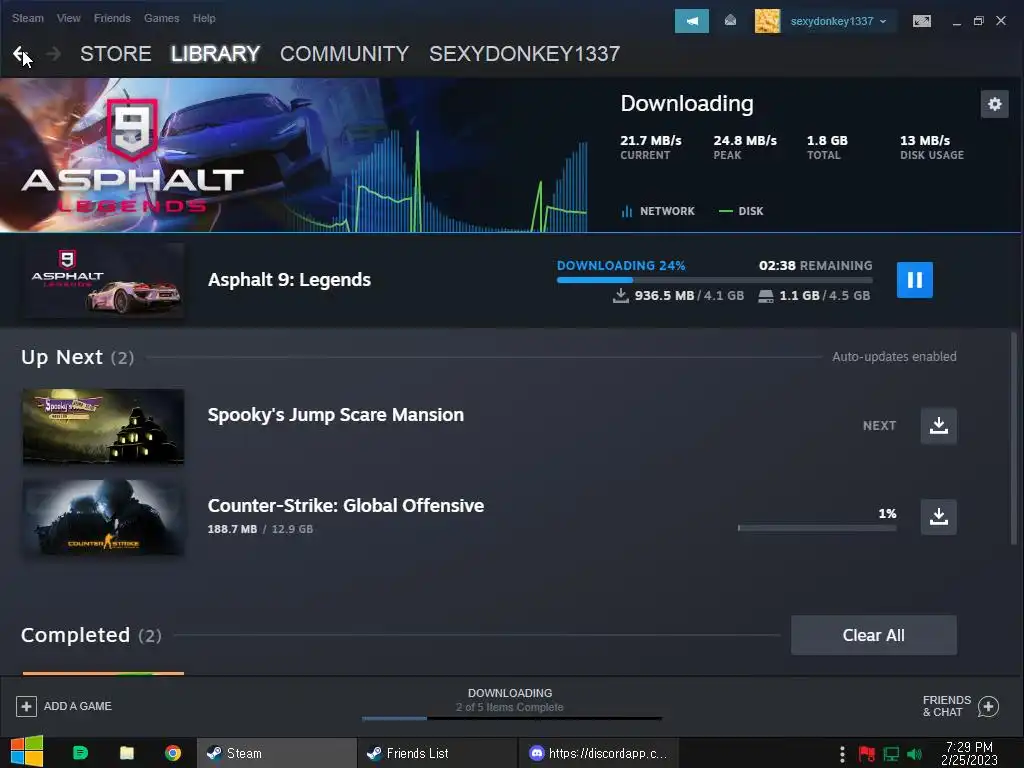Click the network tray icon
This screenshot has width=1024, height=768.
(x=891, y=754)
